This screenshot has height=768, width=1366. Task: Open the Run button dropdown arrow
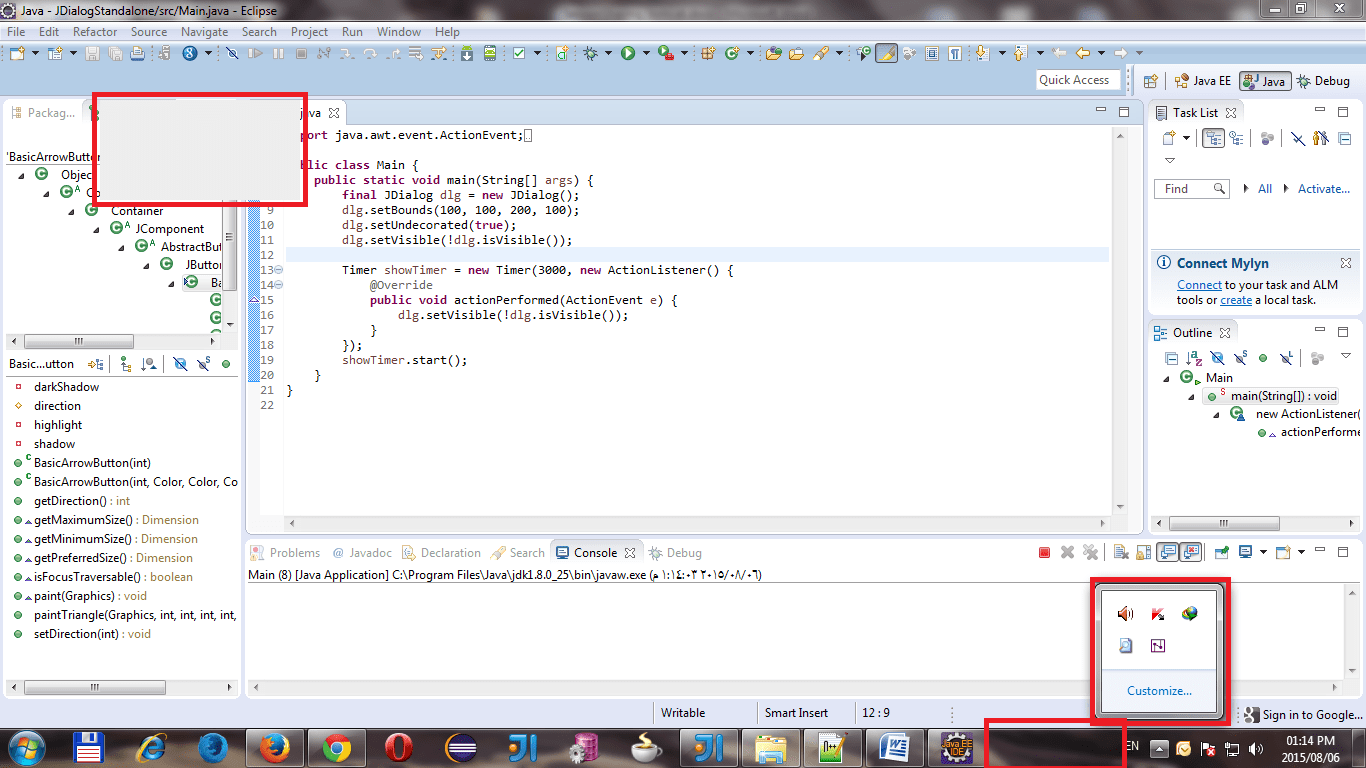[645, 52]
